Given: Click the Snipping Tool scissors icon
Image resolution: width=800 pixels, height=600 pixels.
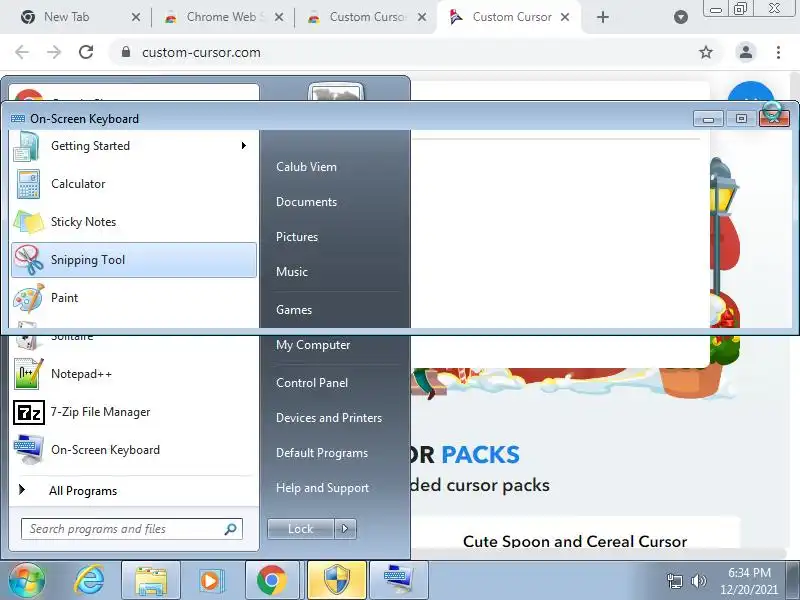Looking at the screenshot, I should 29,260.
